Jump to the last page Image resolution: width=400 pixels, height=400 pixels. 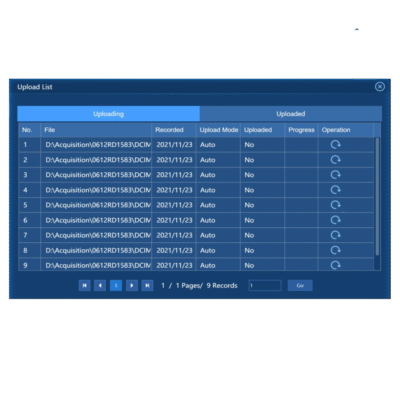[x=147, y=285]
